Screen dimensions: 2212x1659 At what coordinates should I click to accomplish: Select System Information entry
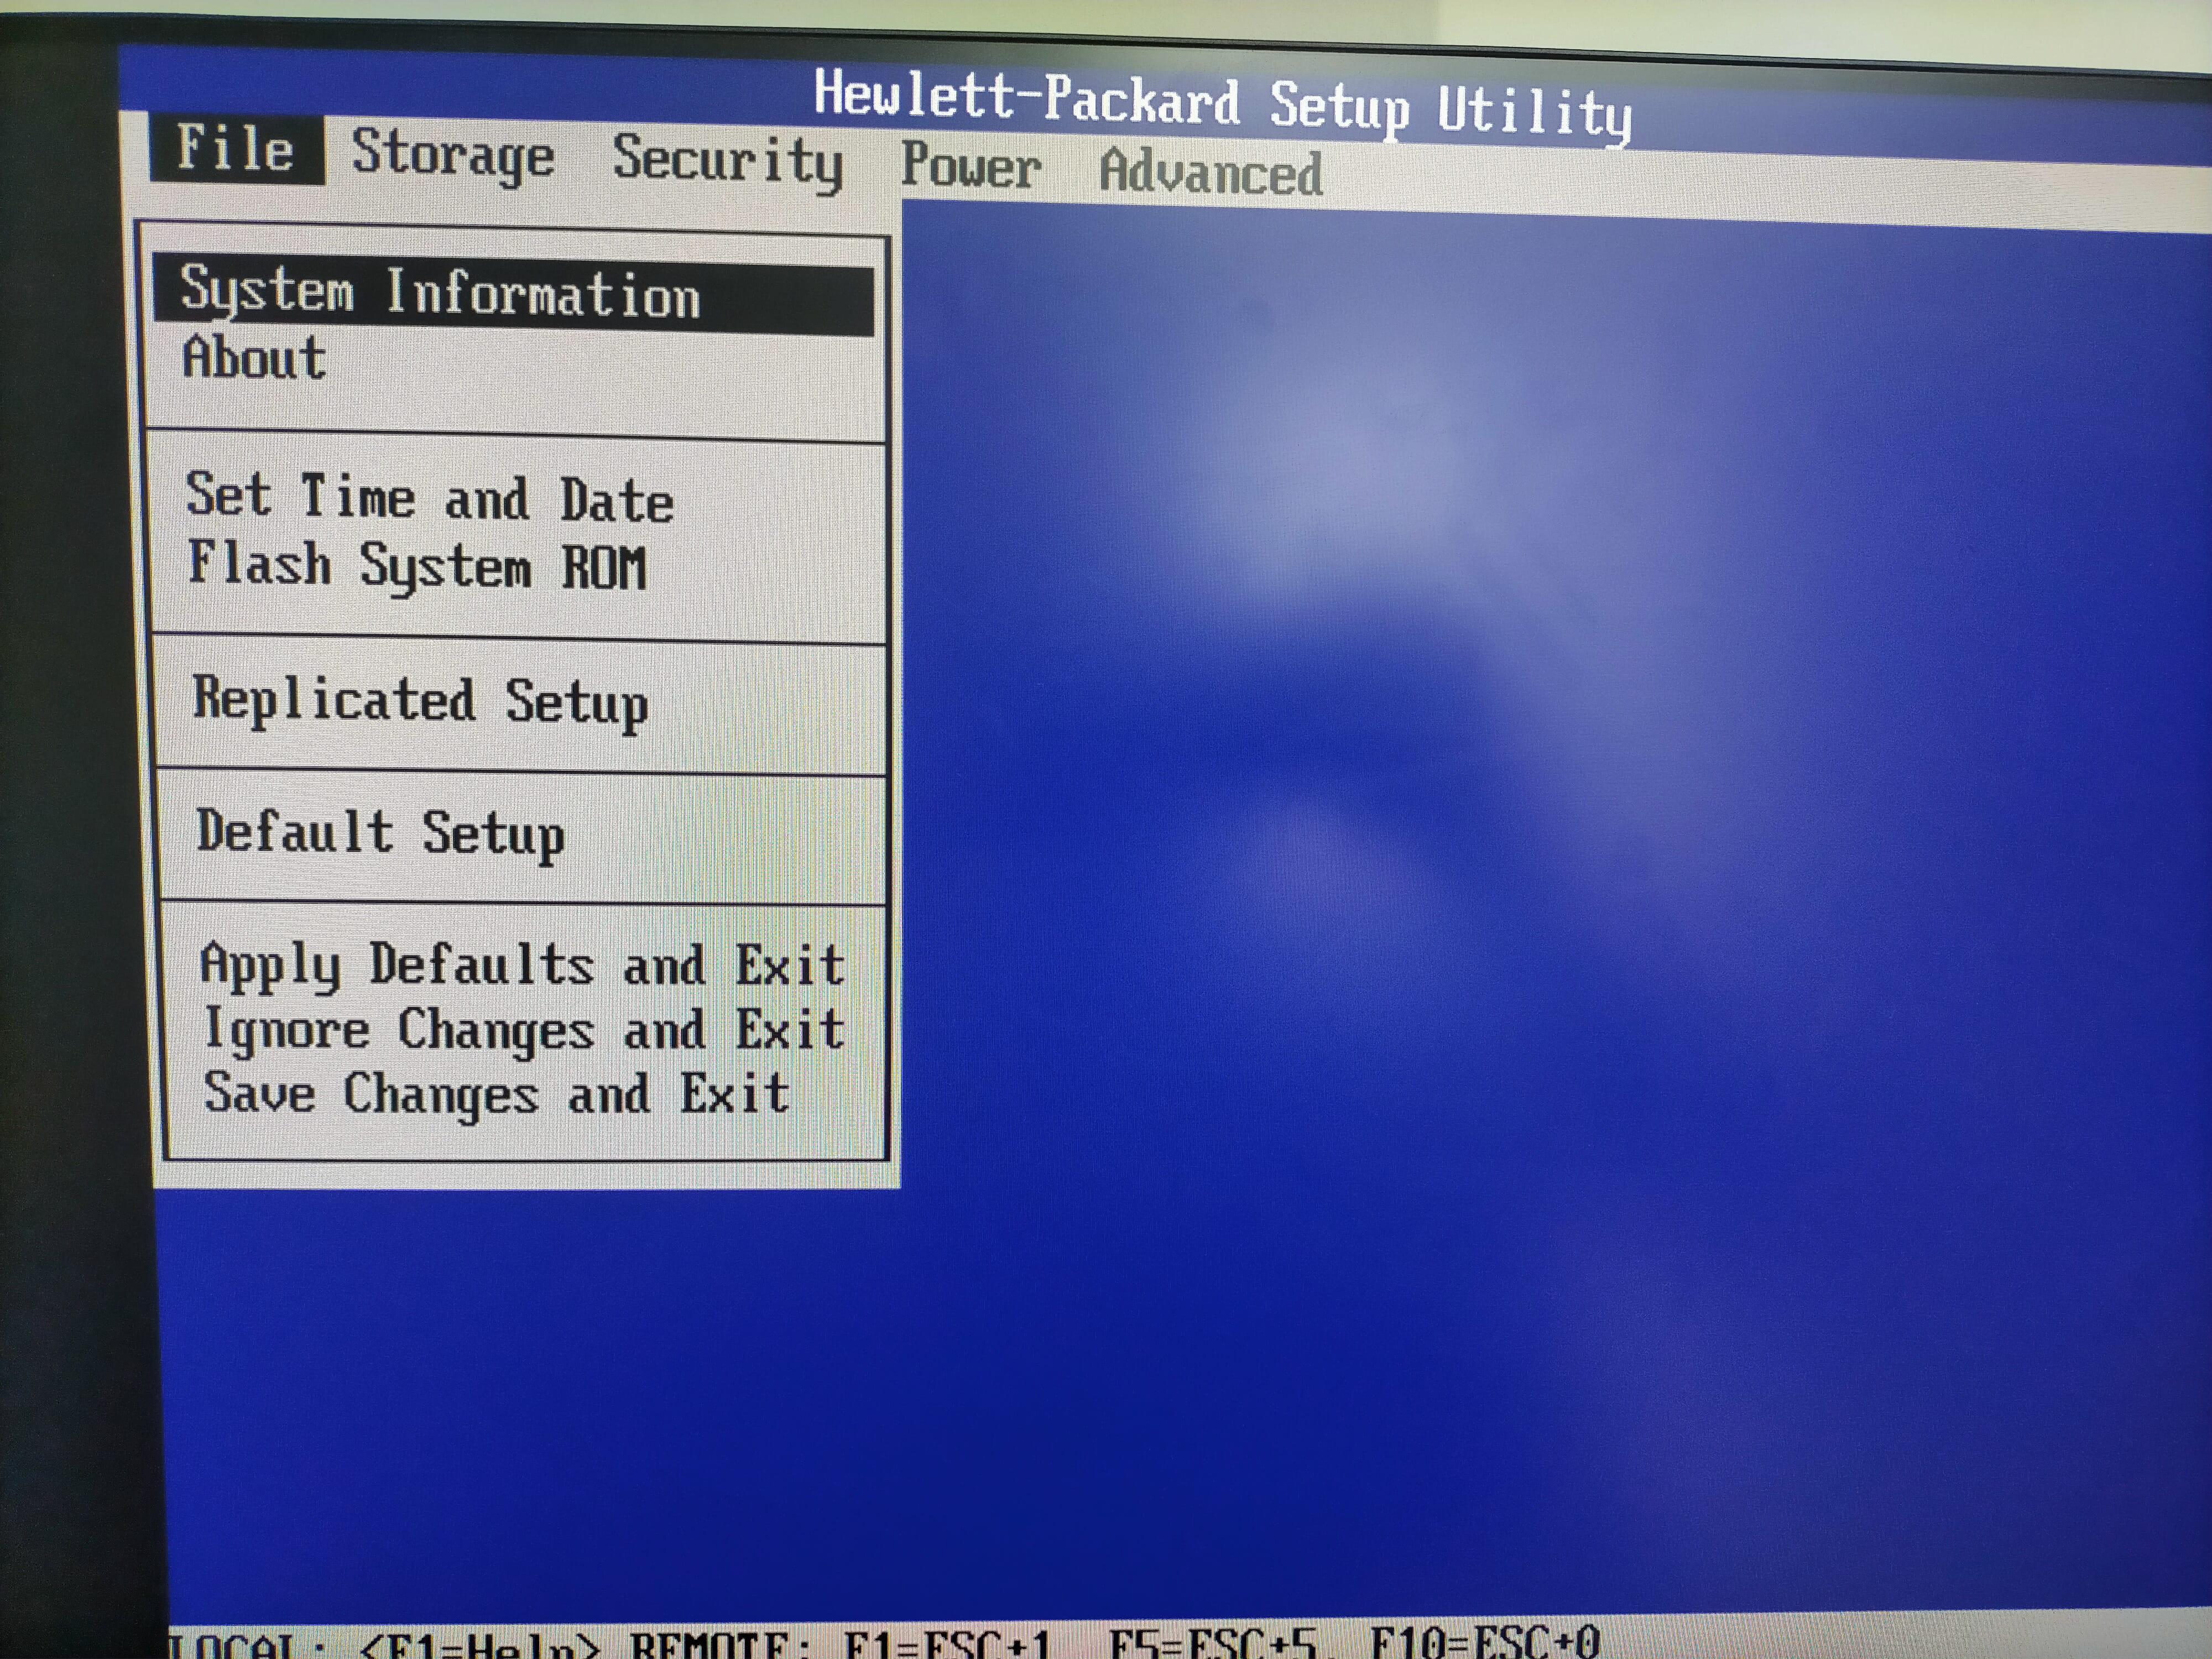coord(440,294)
